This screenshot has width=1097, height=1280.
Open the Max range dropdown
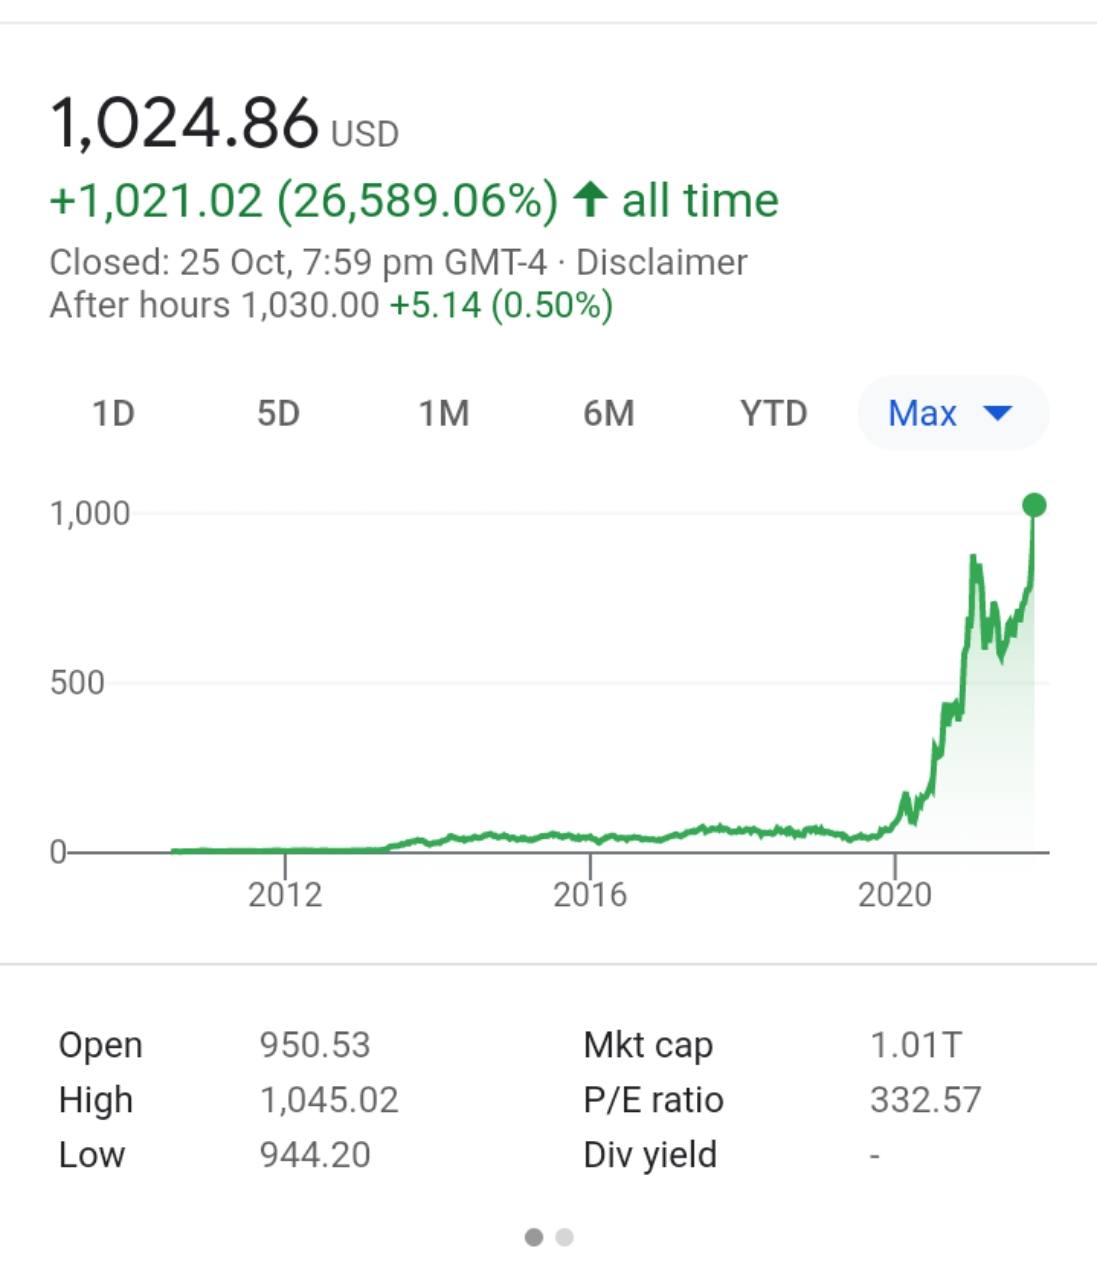point(953,413)
